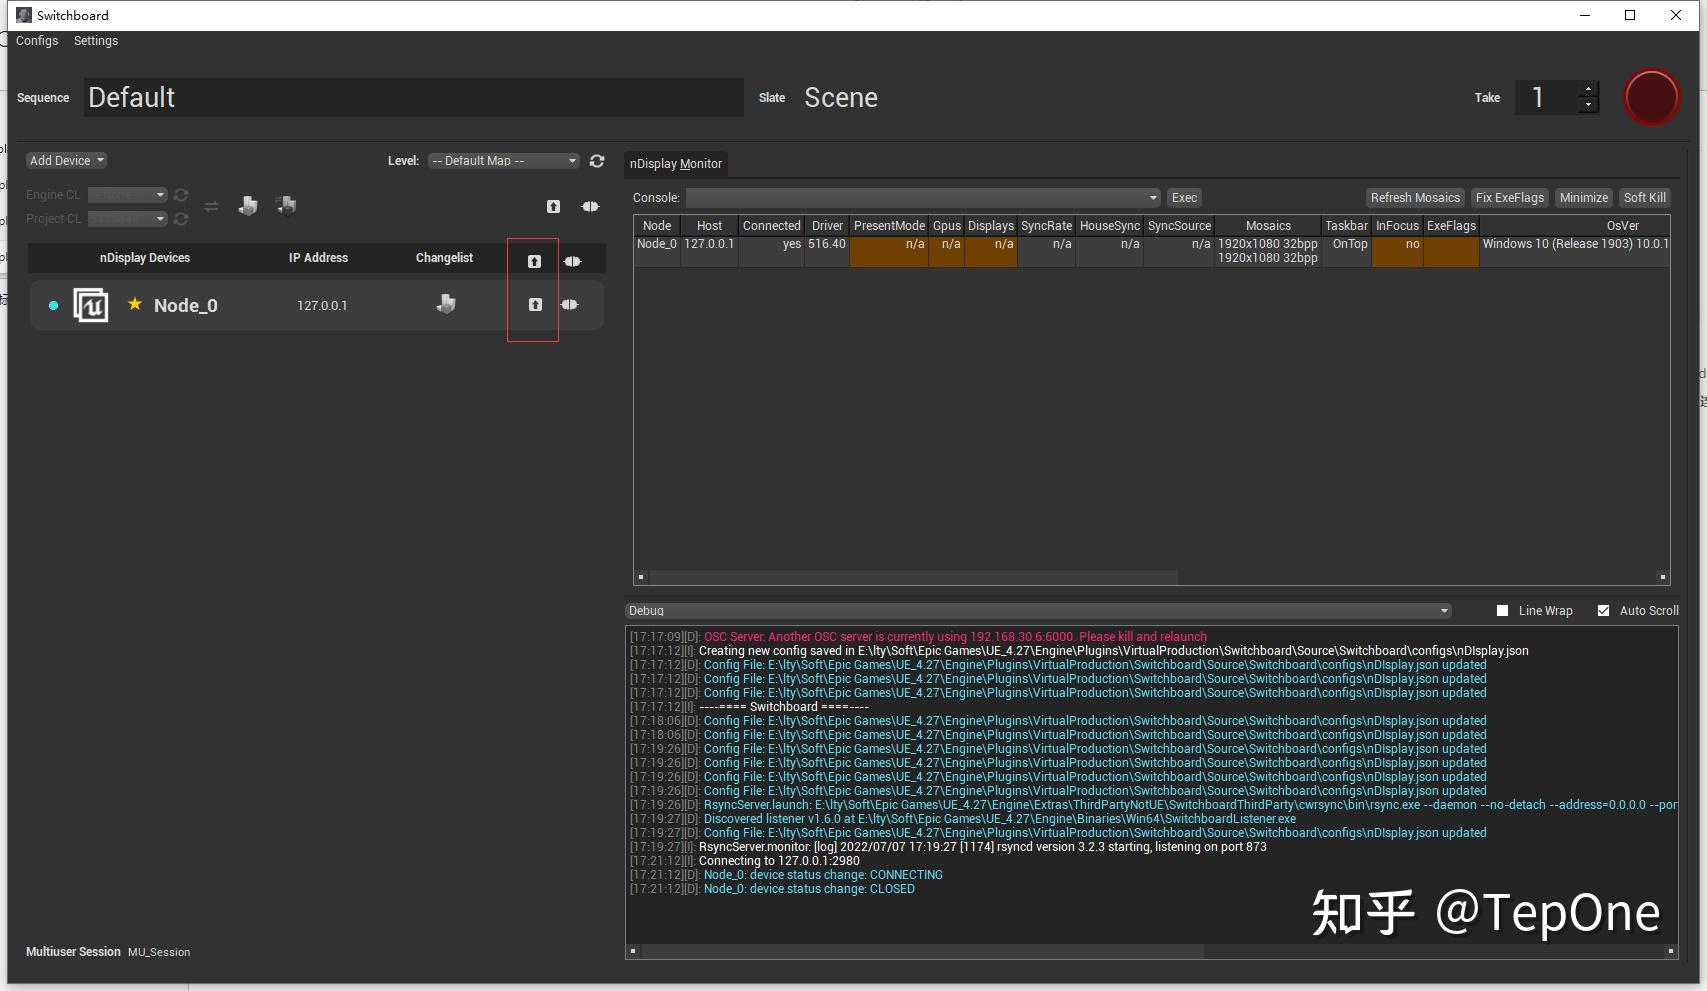Screen dimensions: 1707x991
Task: Click the nDisplay device icon next to Node_0
Action: click(x=90, y=305)
